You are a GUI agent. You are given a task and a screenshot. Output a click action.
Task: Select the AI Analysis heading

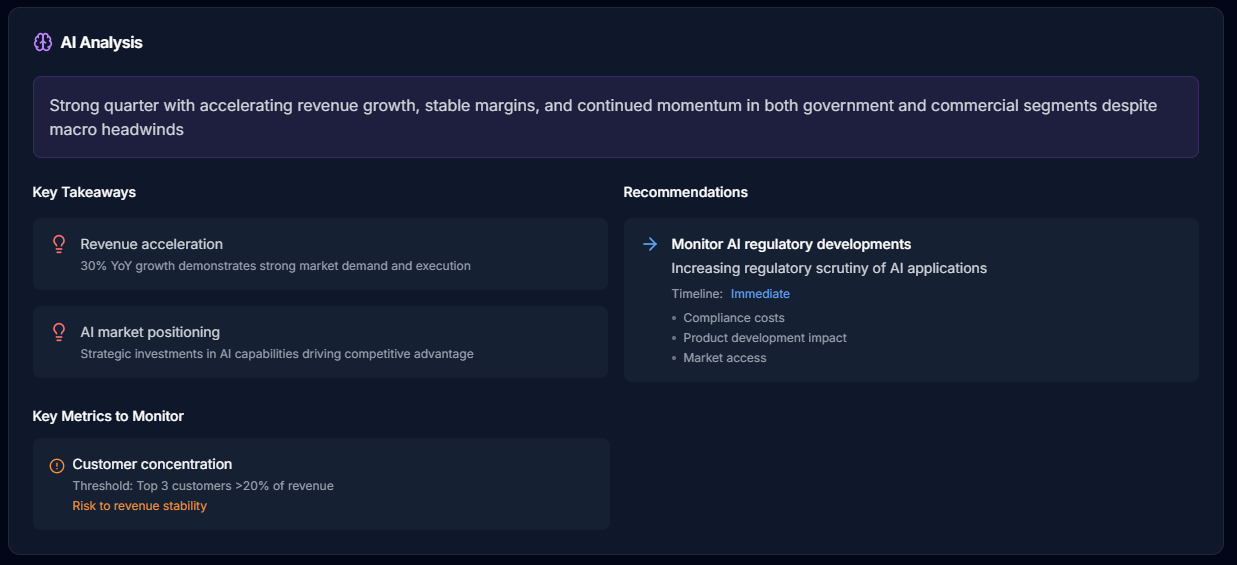tap(101, 42)
